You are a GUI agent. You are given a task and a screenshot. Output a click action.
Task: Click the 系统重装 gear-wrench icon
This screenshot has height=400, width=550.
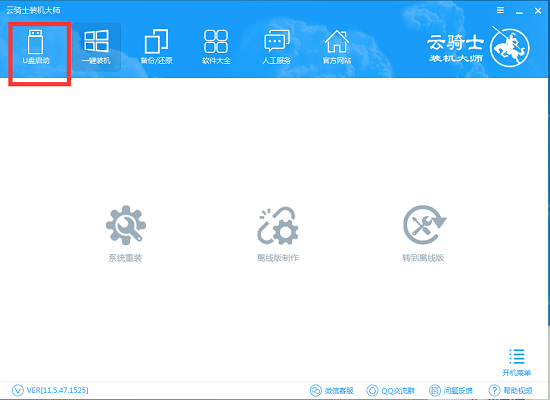point(126,225)
